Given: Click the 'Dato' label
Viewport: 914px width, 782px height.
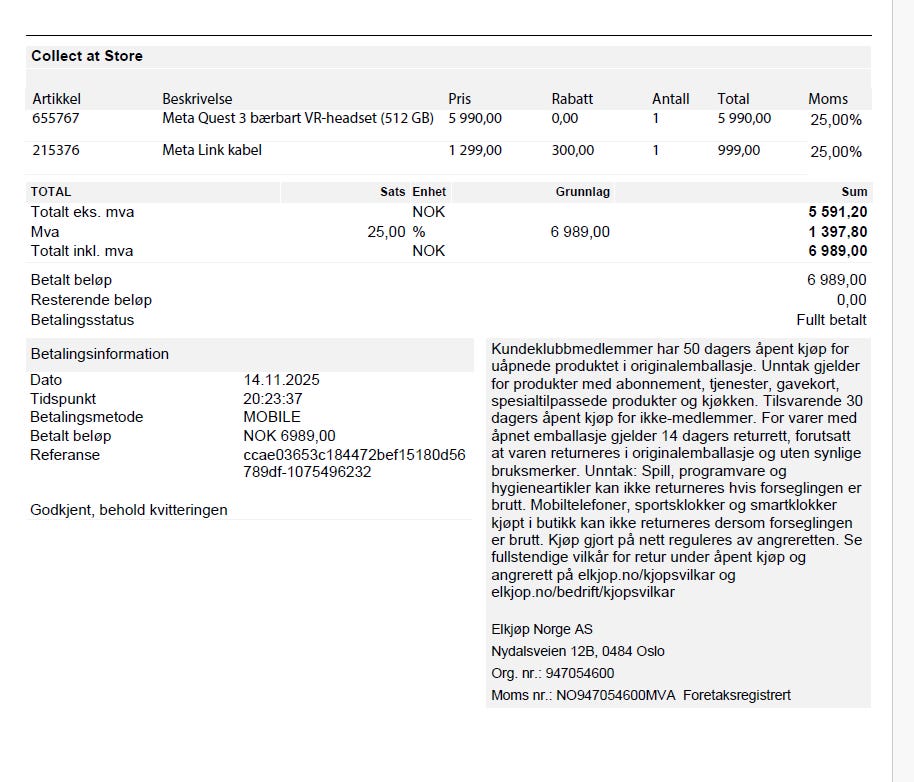Looking at the screenshot, I should point(46,380).
